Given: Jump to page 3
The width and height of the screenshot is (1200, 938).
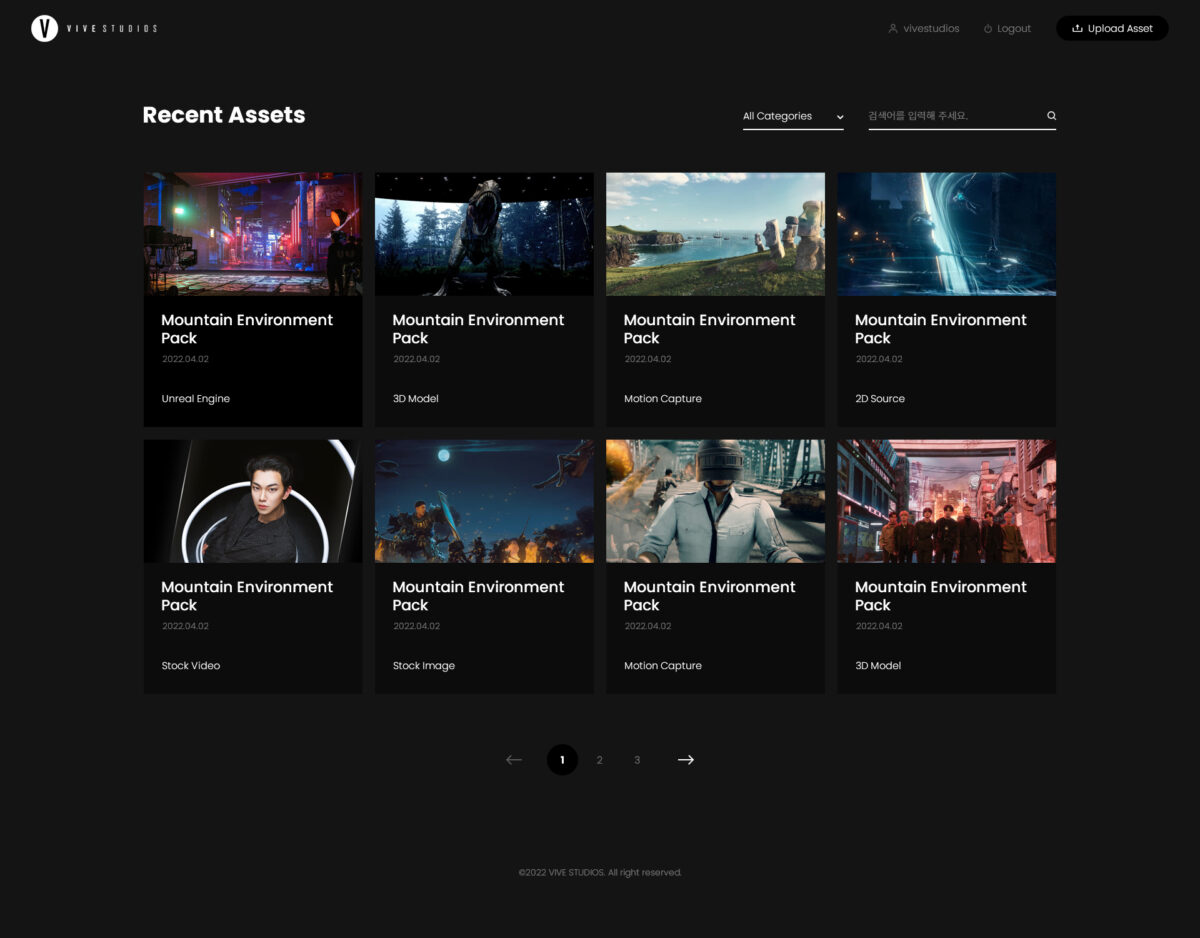Looking at the screenshot, I should pos(637,760).
